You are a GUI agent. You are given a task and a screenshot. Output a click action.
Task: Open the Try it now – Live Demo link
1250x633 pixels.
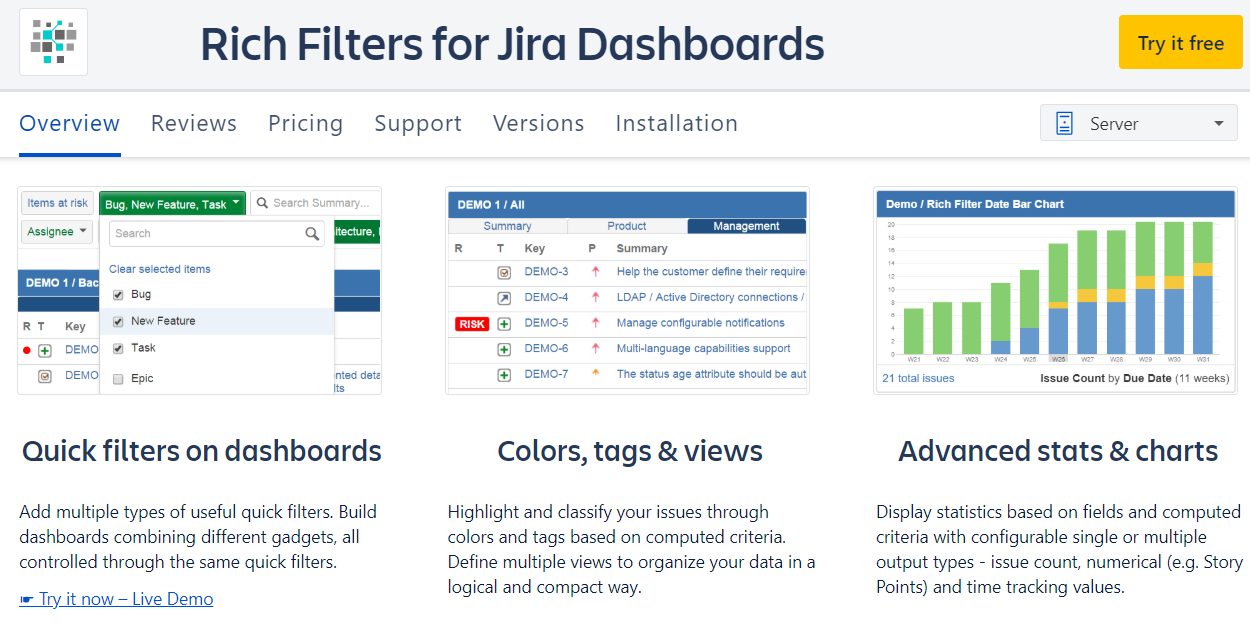point(116,599)
